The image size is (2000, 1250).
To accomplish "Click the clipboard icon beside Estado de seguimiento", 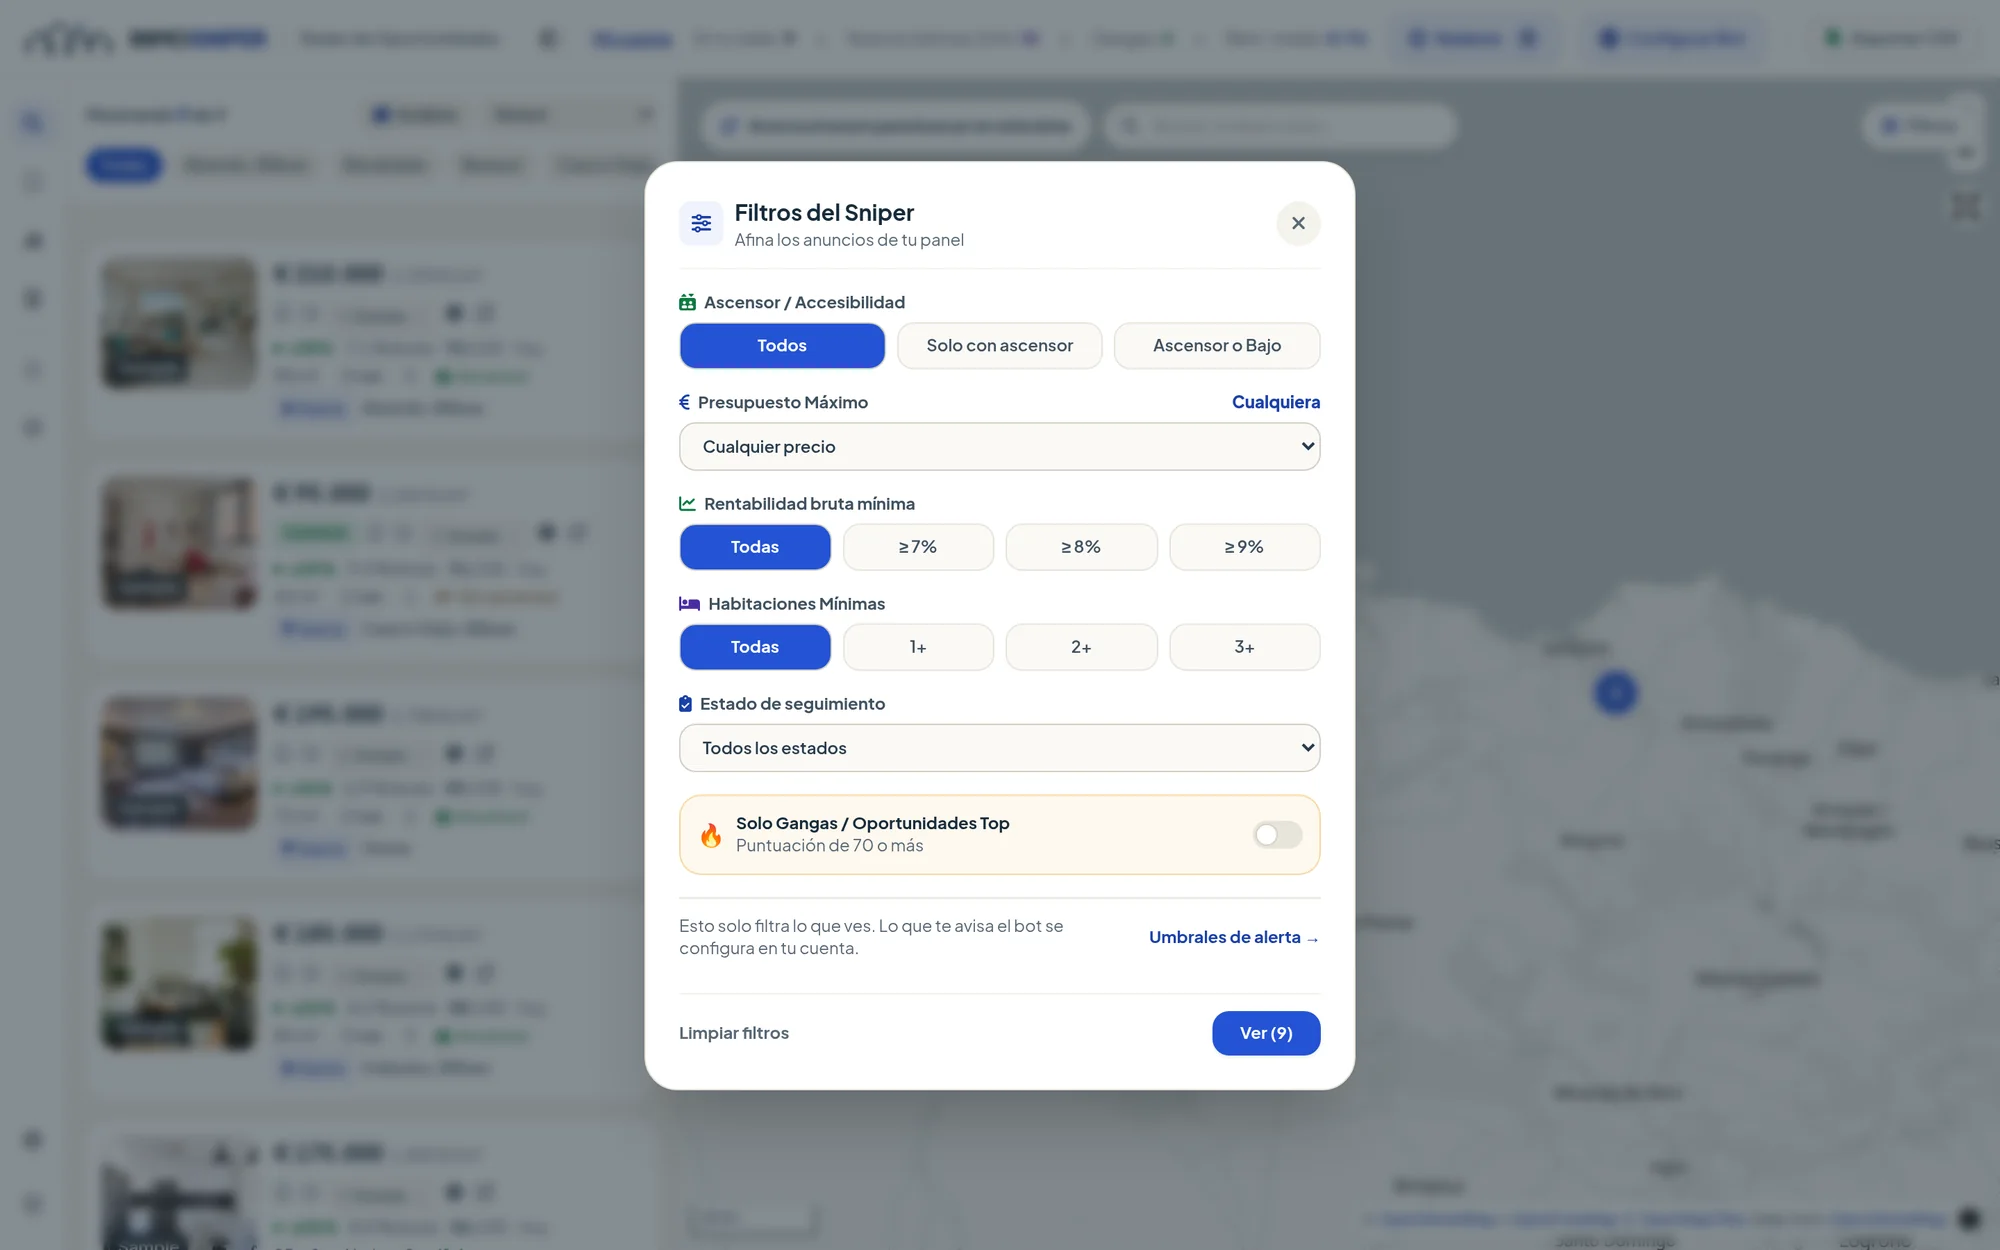I will (x=685, y=704).
